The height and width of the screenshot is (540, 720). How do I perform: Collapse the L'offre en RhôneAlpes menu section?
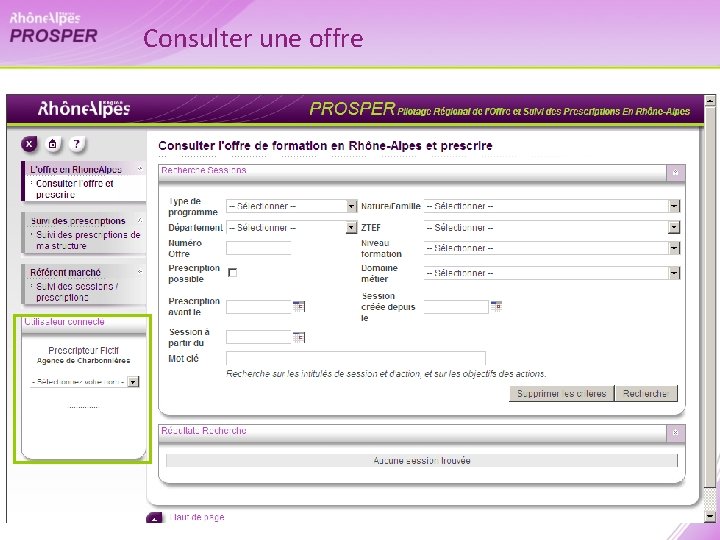click(140, 169)
